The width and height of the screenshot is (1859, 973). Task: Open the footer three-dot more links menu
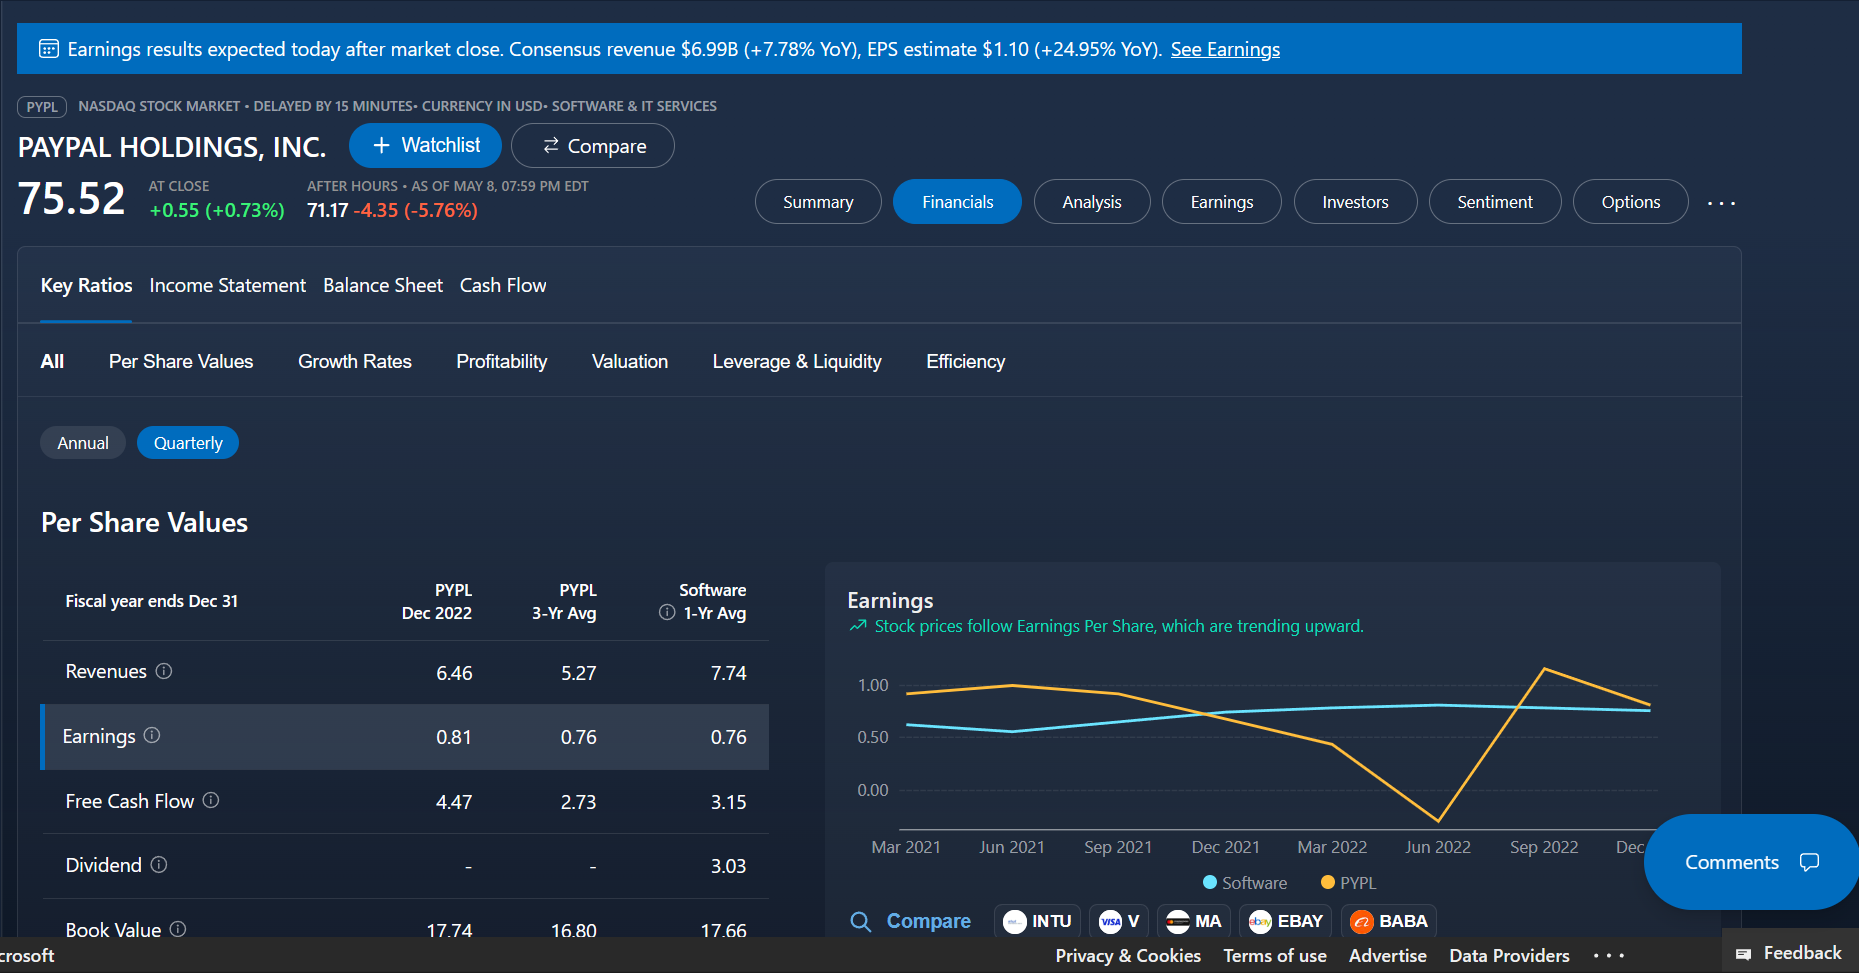1608,955
